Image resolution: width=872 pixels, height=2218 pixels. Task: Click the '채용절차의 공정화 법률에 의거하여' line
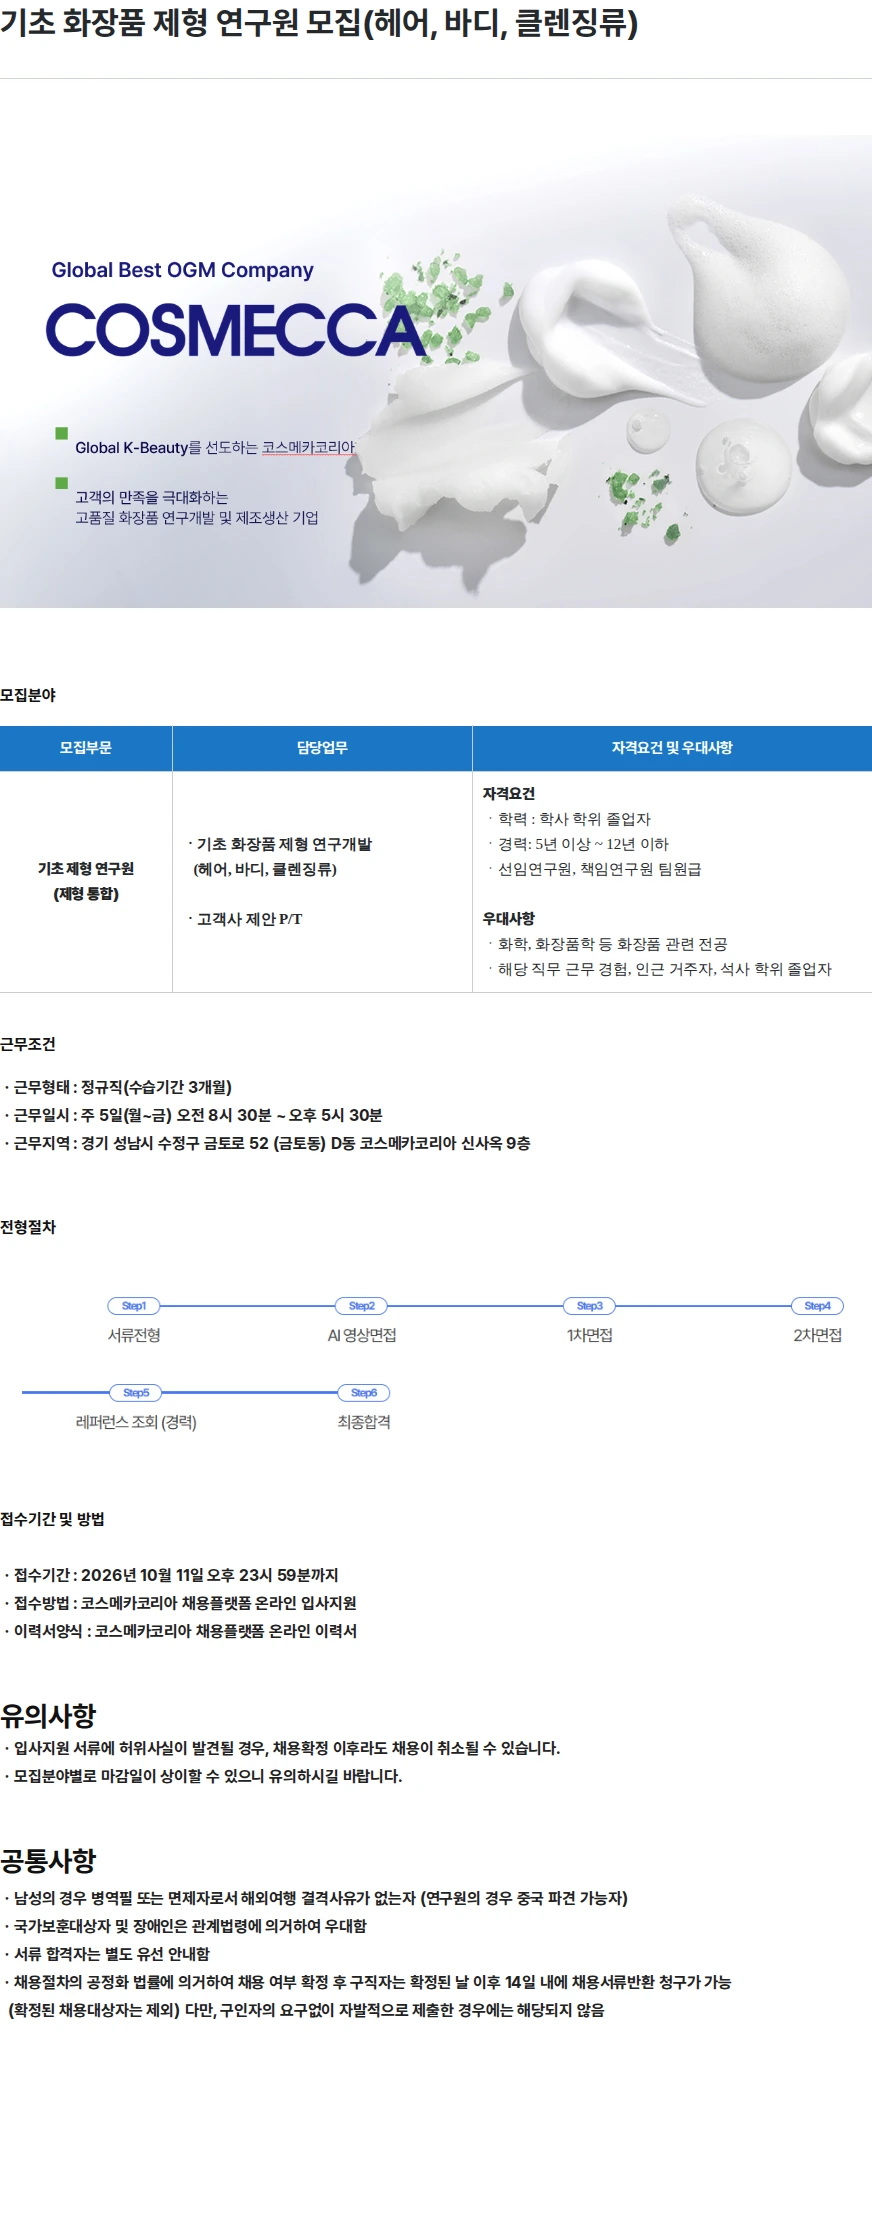tap(368, 1982)
